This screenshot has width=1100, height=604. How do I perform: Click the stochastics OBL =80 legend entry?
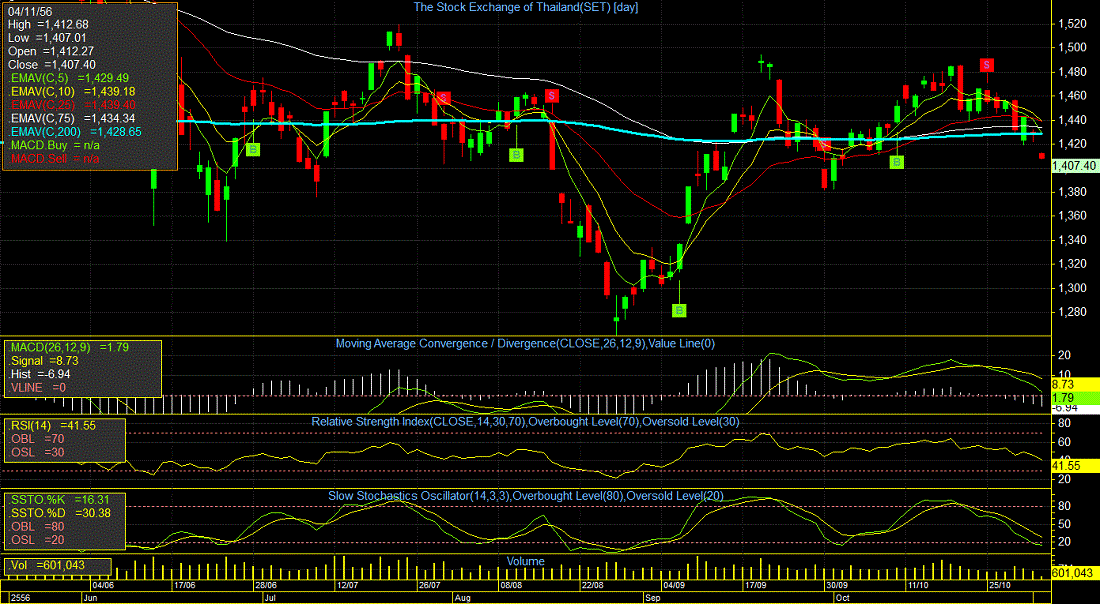pos(36,526)
